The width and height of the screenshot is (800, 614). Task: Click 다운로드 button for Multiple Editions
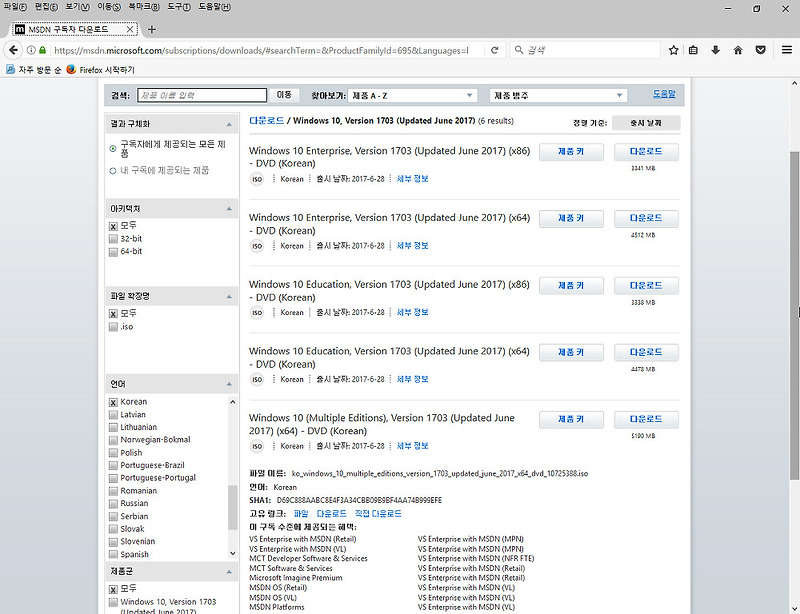point(646,420)
